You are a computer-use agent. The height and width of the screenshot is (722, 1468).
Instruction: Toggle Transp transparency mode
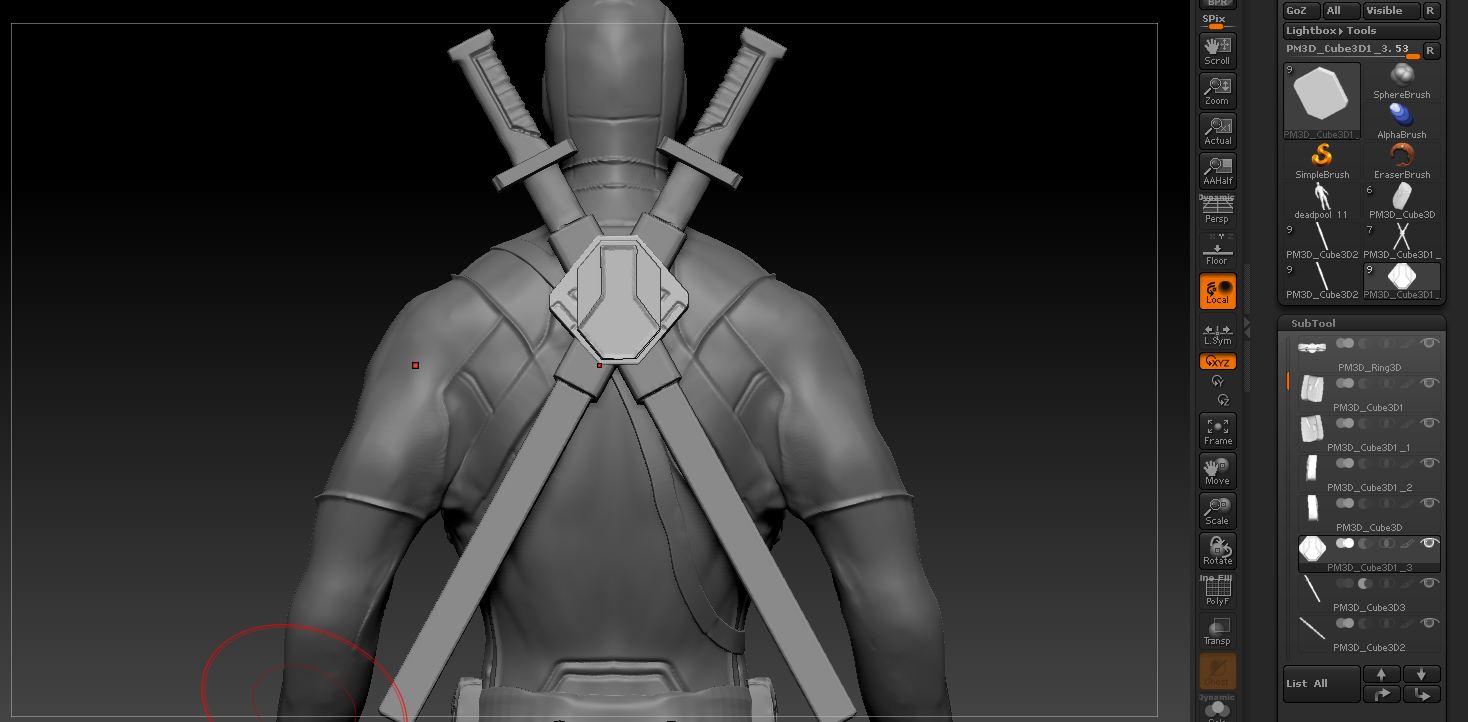click(1217, 631)
